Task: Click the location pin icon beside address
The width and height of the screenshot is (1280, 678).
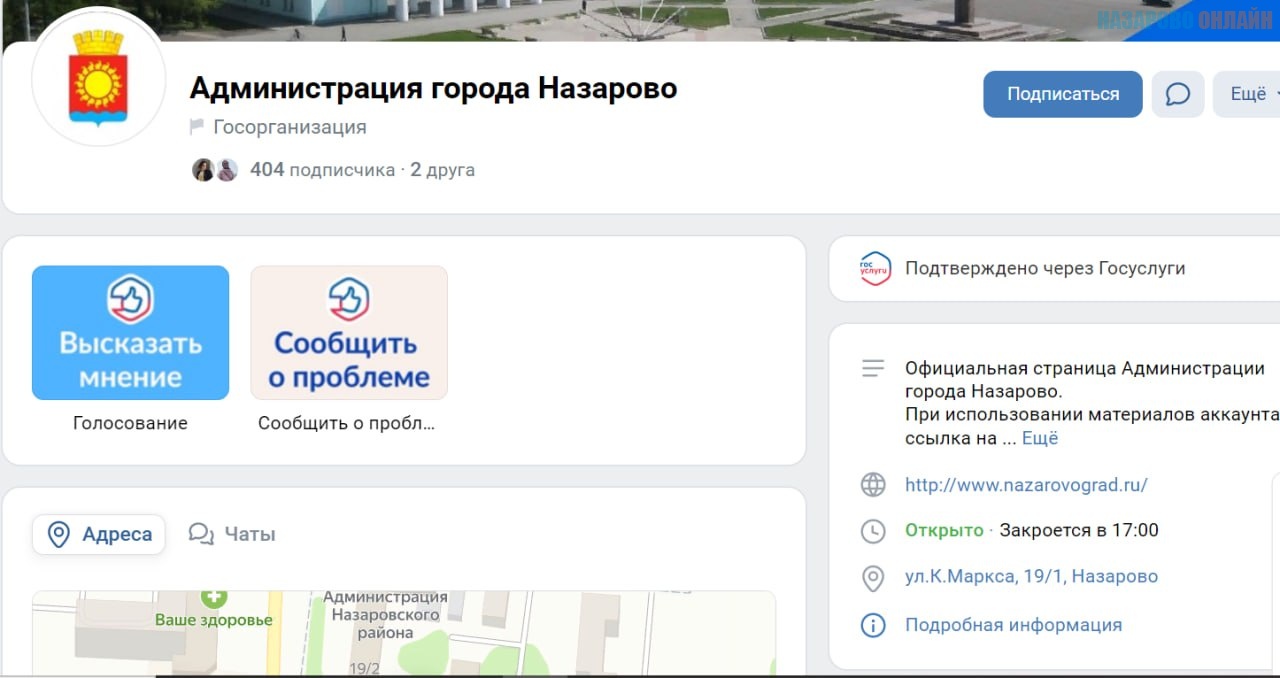Action: point(873,578)
